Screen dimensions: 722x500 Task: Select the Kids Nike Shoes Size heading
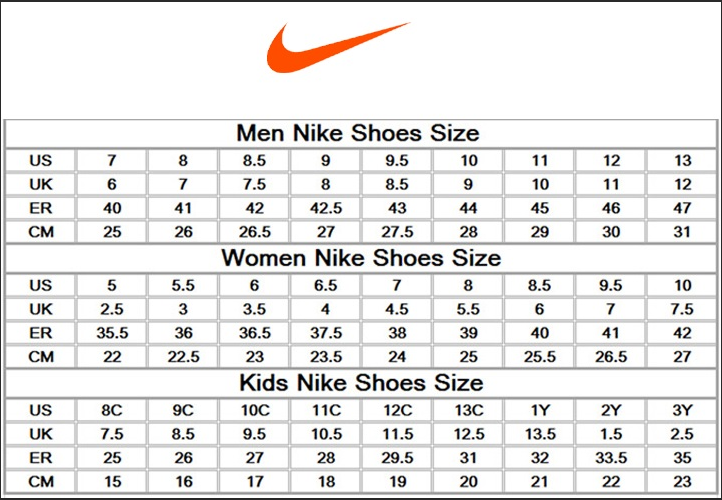click(x=360, y=383)
